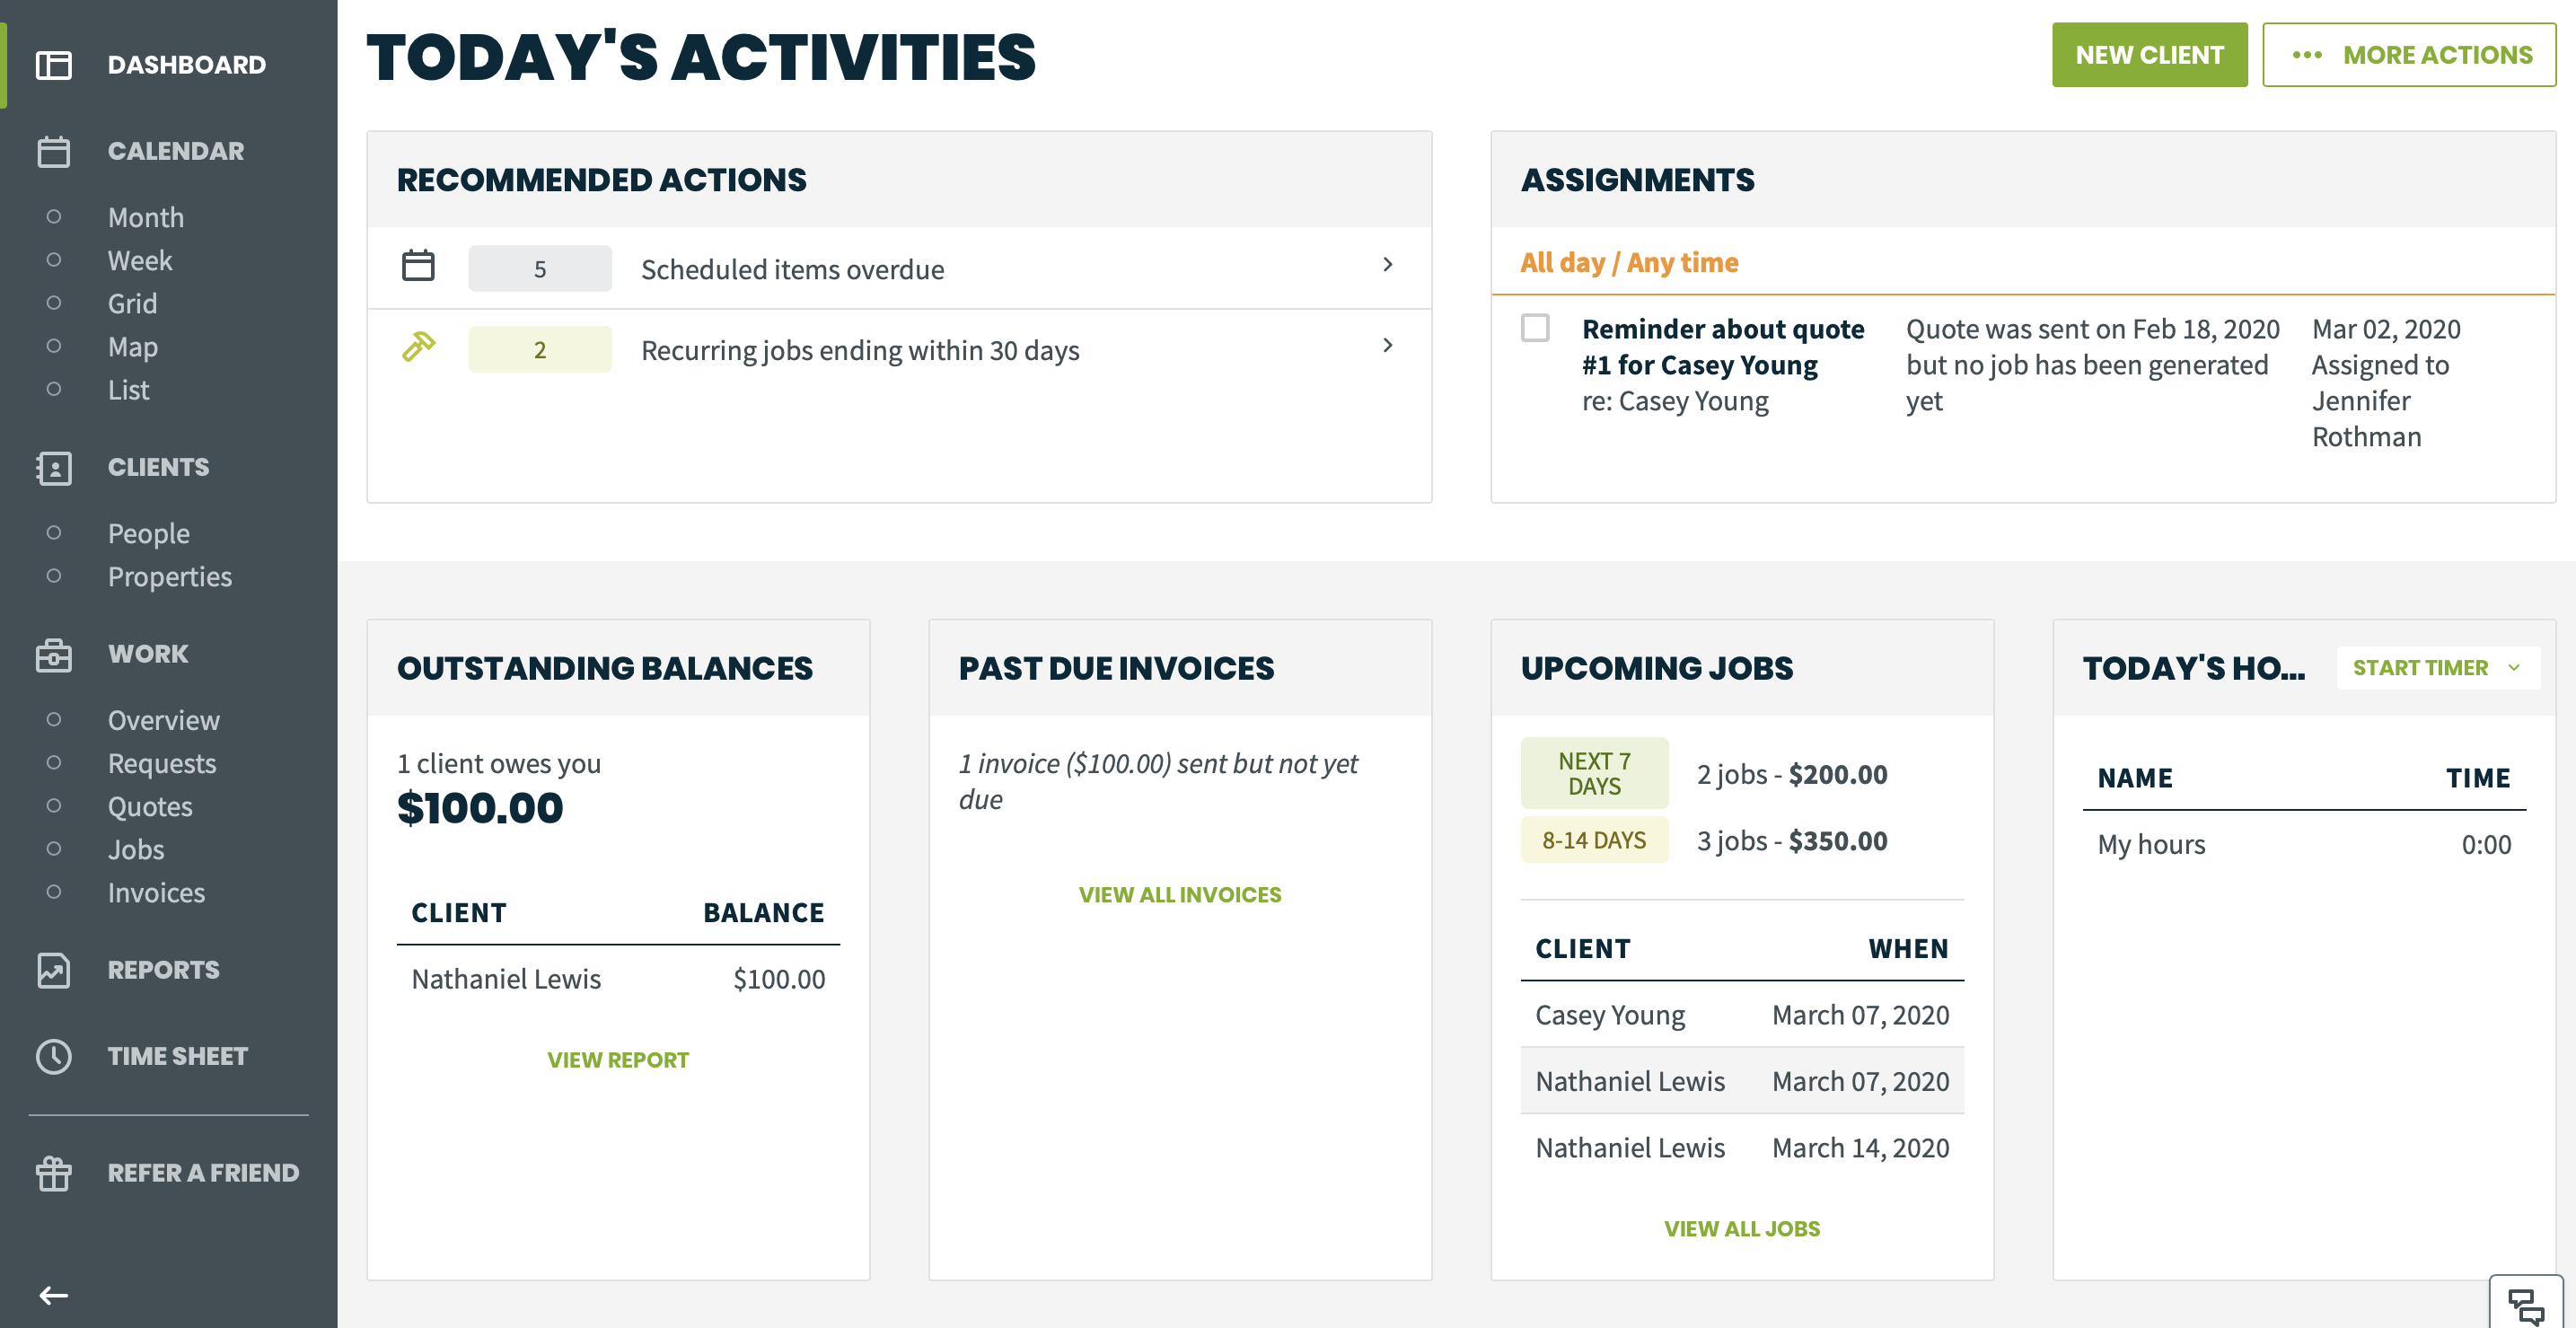2576x1328 pixels.
Task: Go to Quotes in the Work menu
Action: 150,806
